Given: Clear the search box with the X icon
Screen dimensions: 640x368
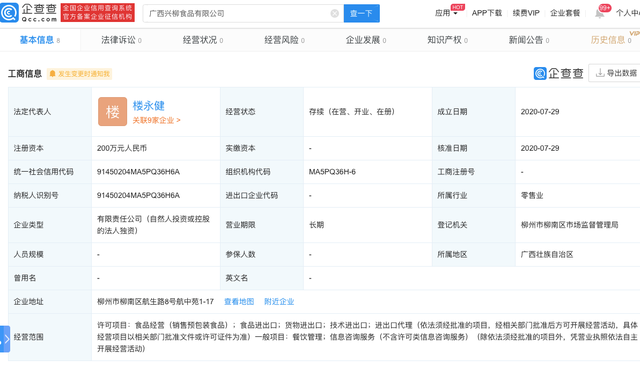Looking at the screenshot, I should coord(335,13).
